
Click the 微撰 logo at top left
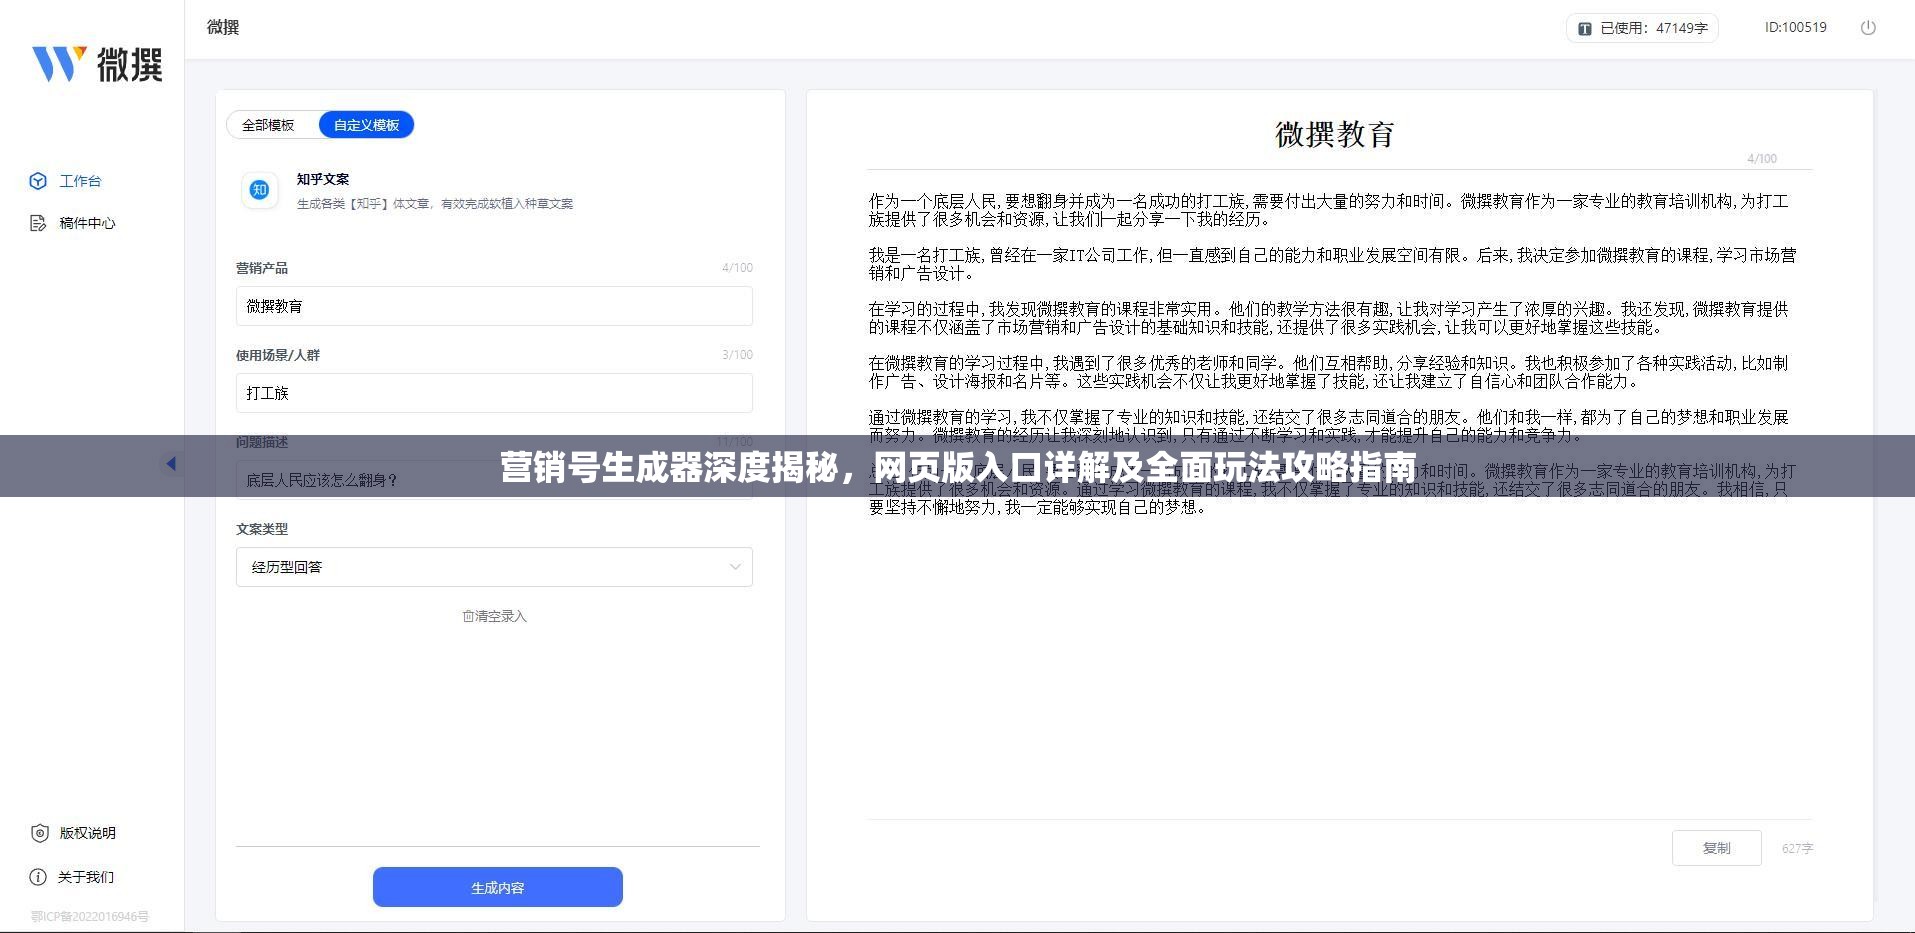pyautogui.click(x=97, y=63)
